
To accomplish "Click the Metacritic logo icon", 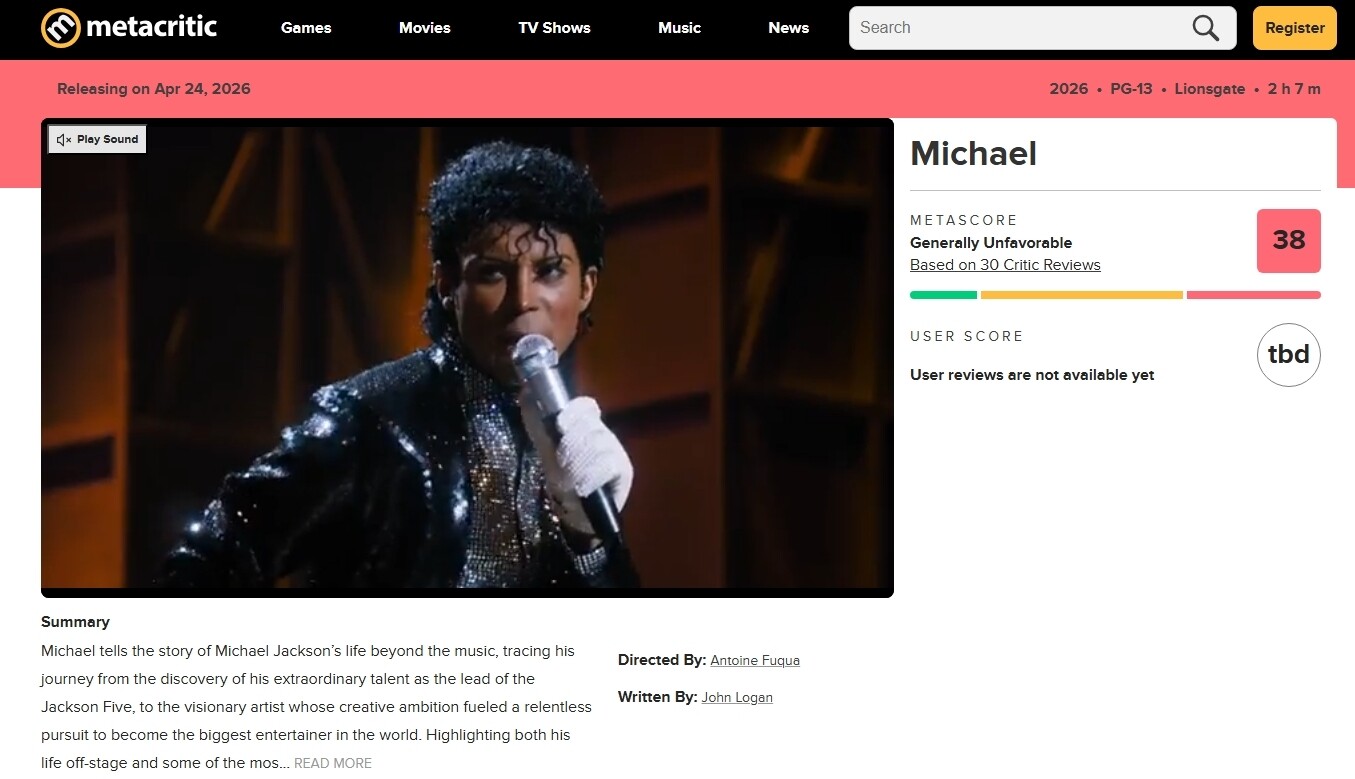I will tap(60, 28).
